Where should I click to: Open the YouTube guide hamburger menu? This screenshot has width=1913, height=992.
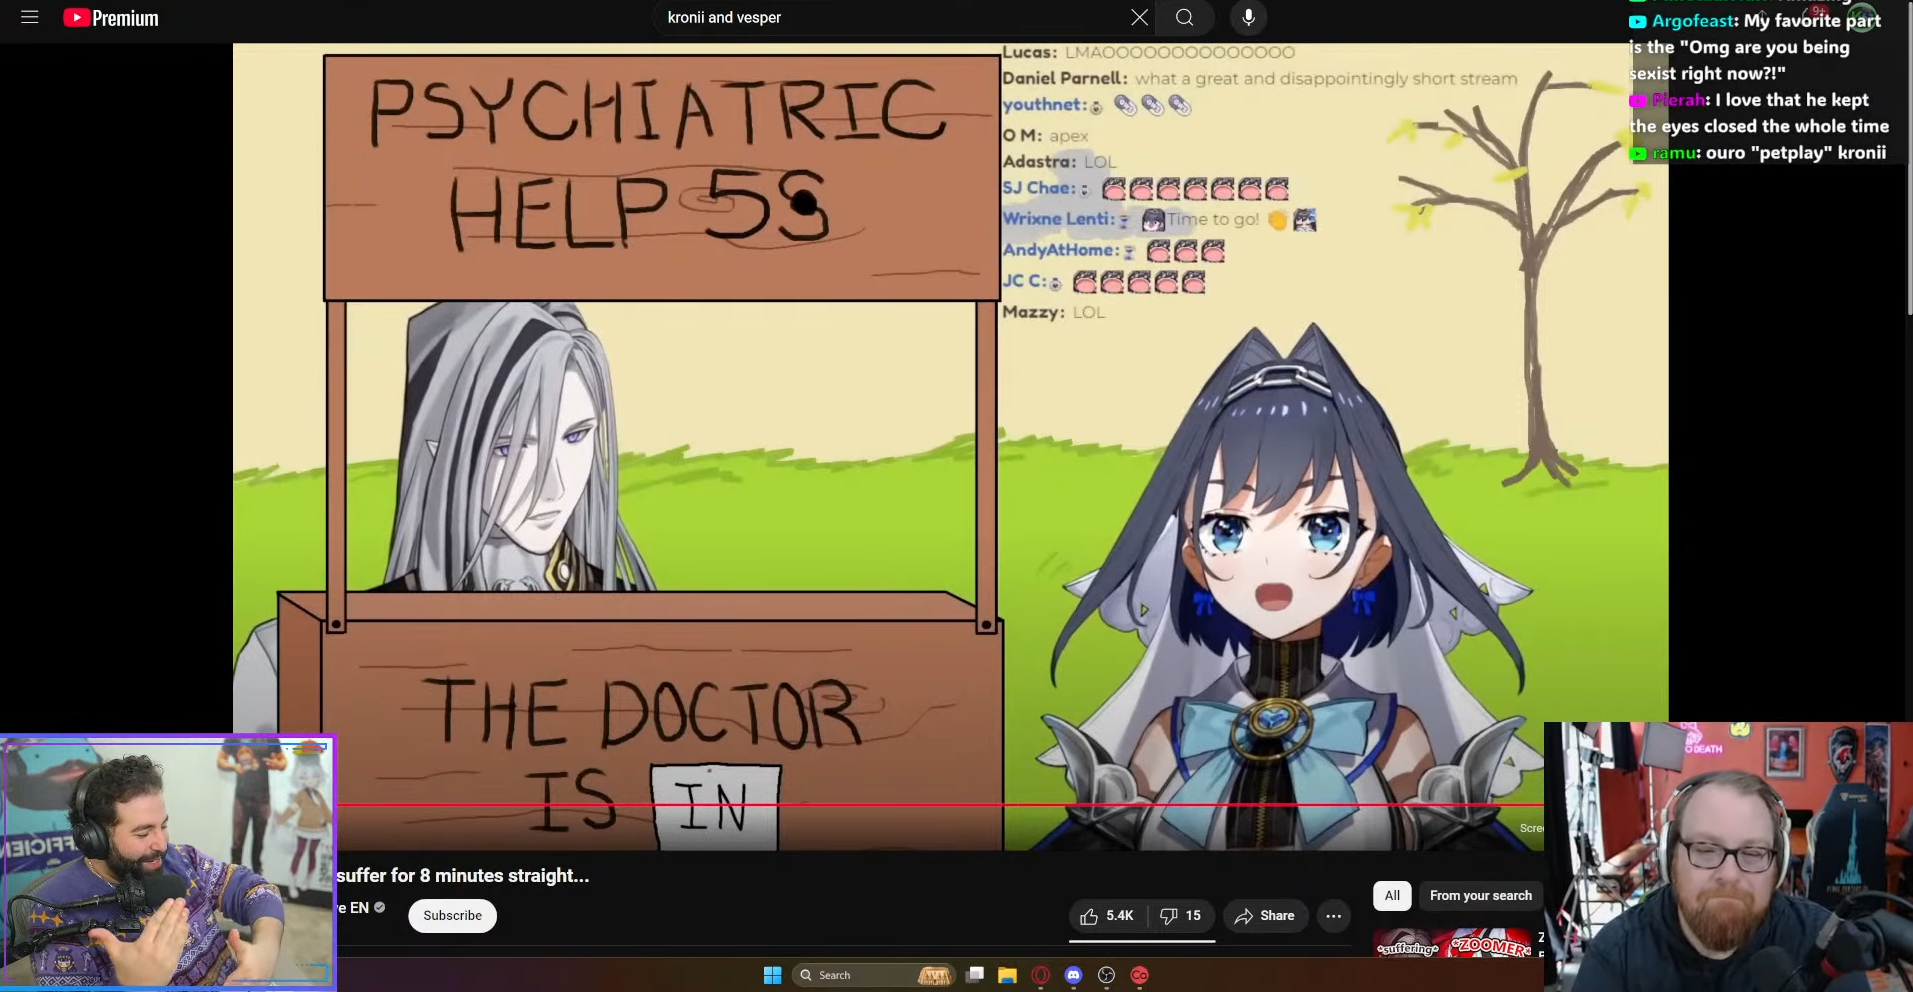[29, 17]
